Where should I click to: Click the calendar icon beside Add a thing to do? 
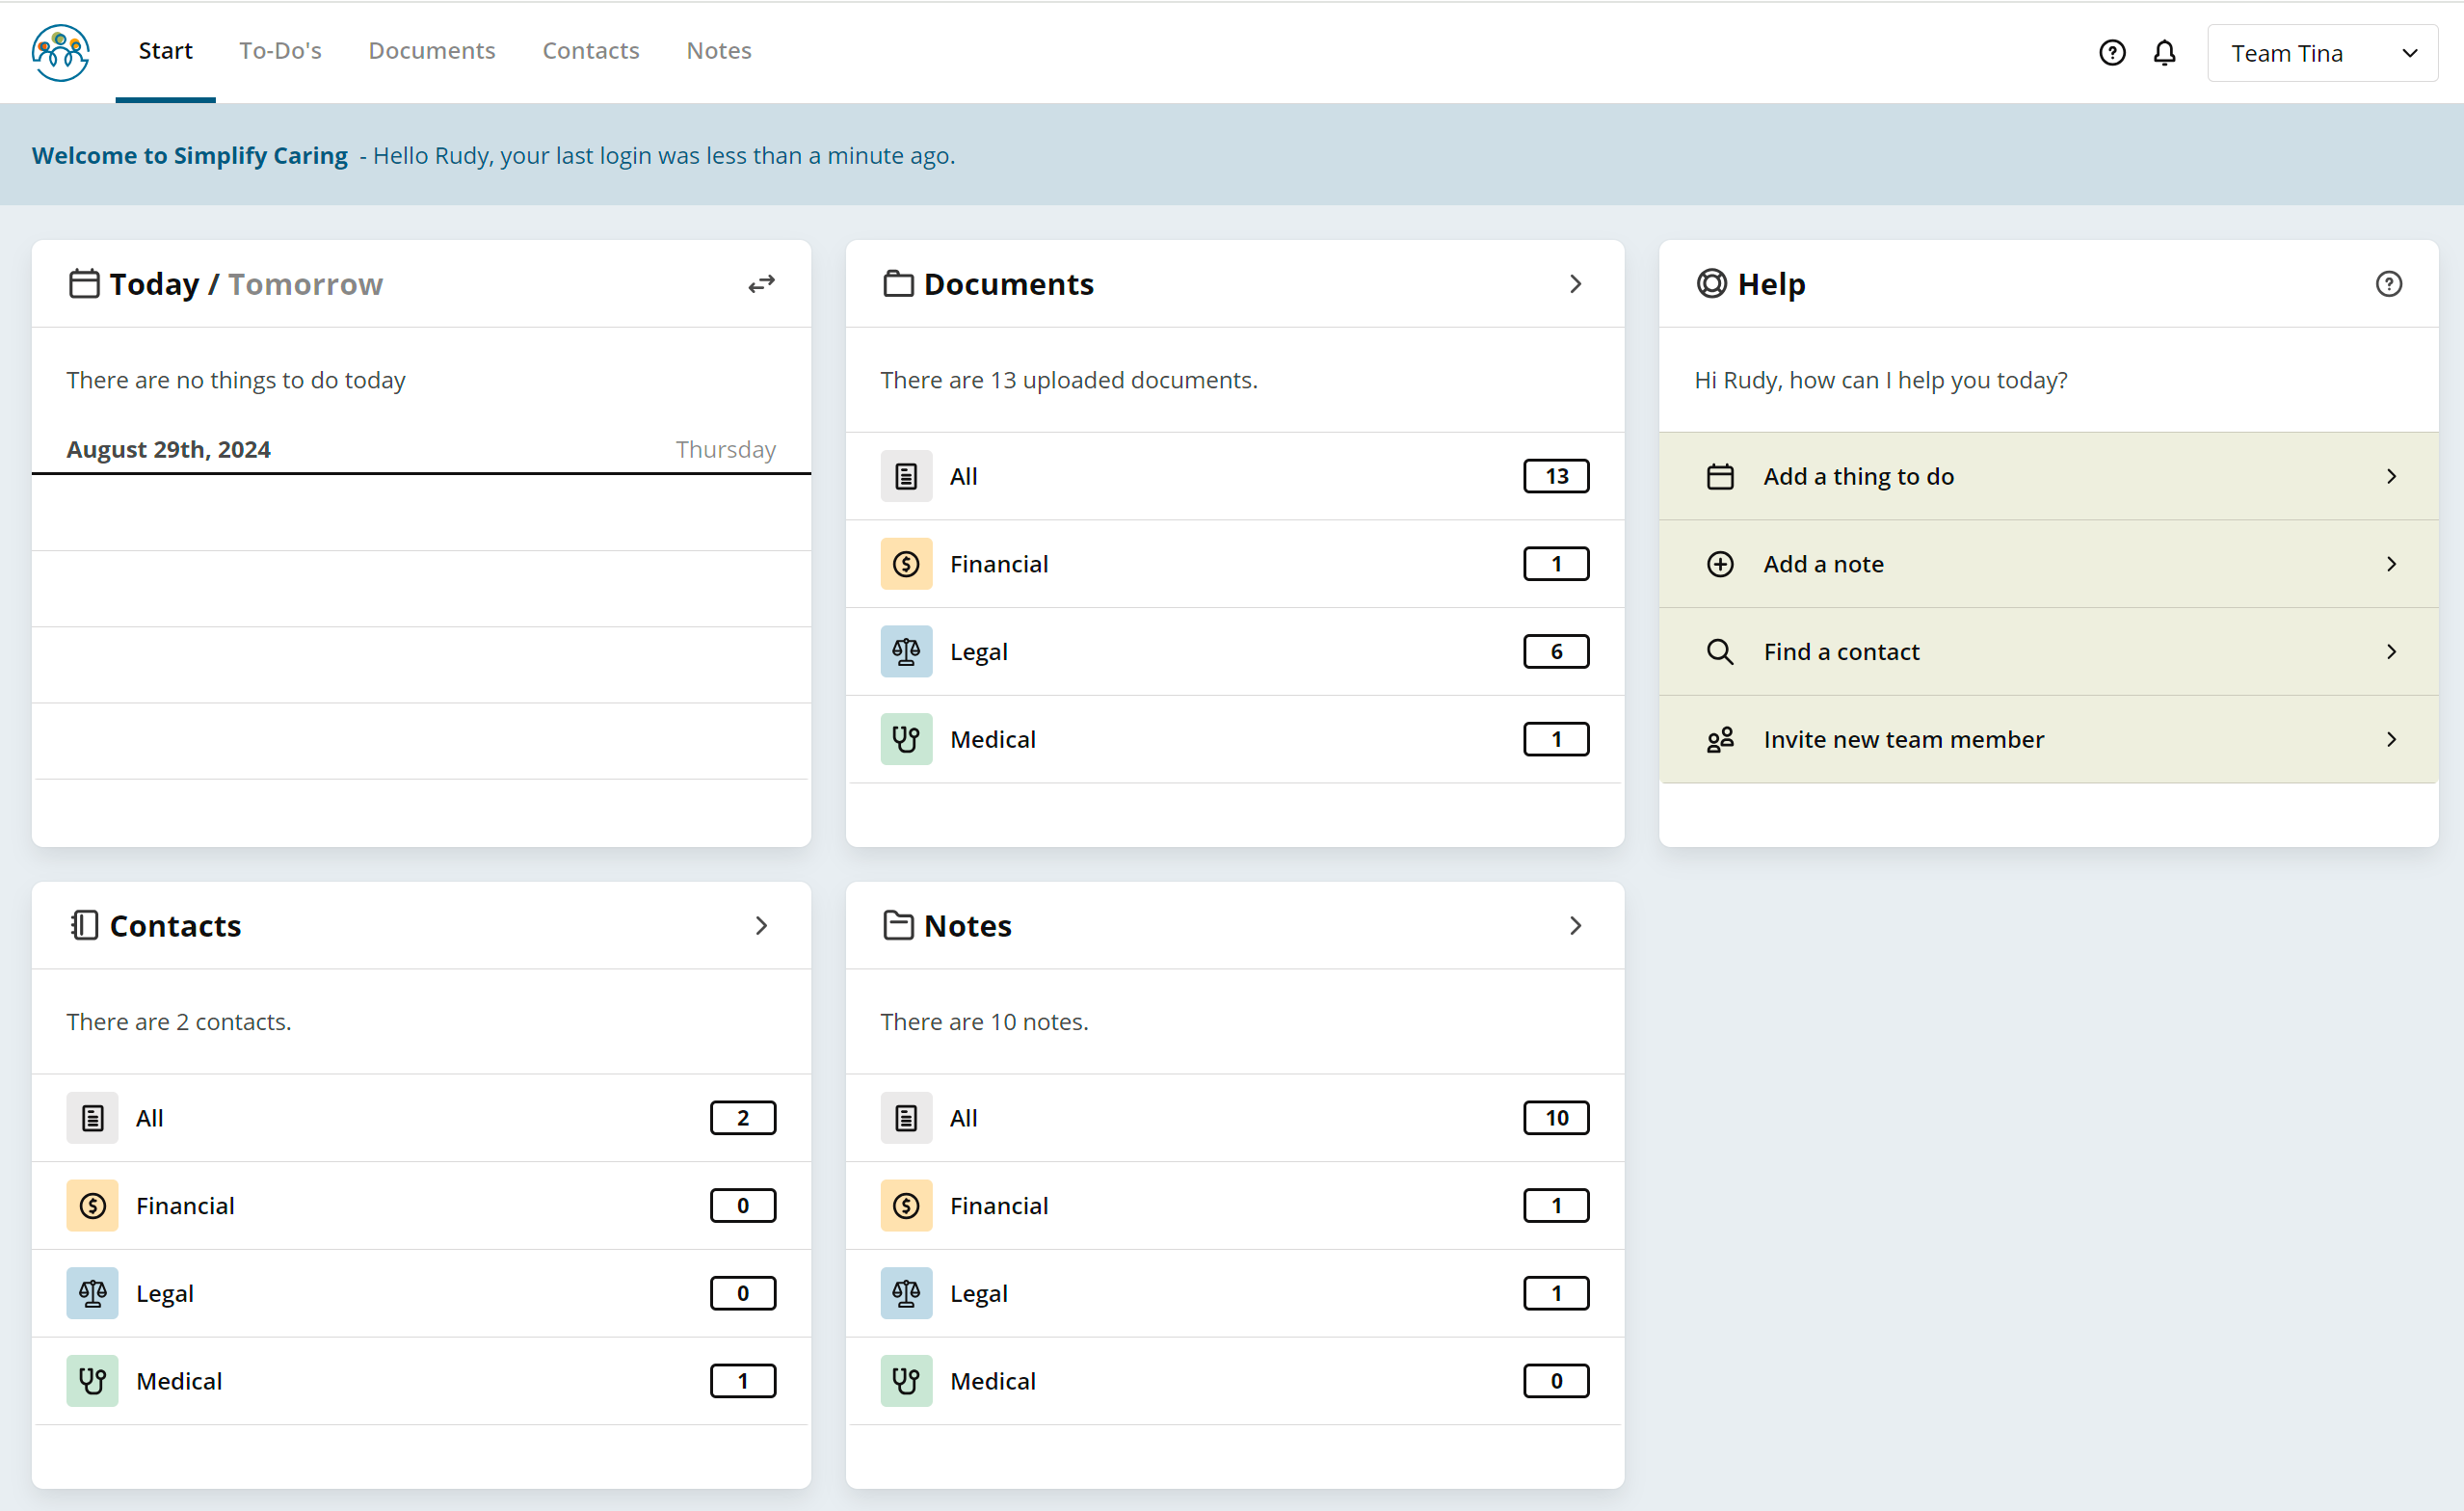pyautogui.click(x=1720, y=476)
